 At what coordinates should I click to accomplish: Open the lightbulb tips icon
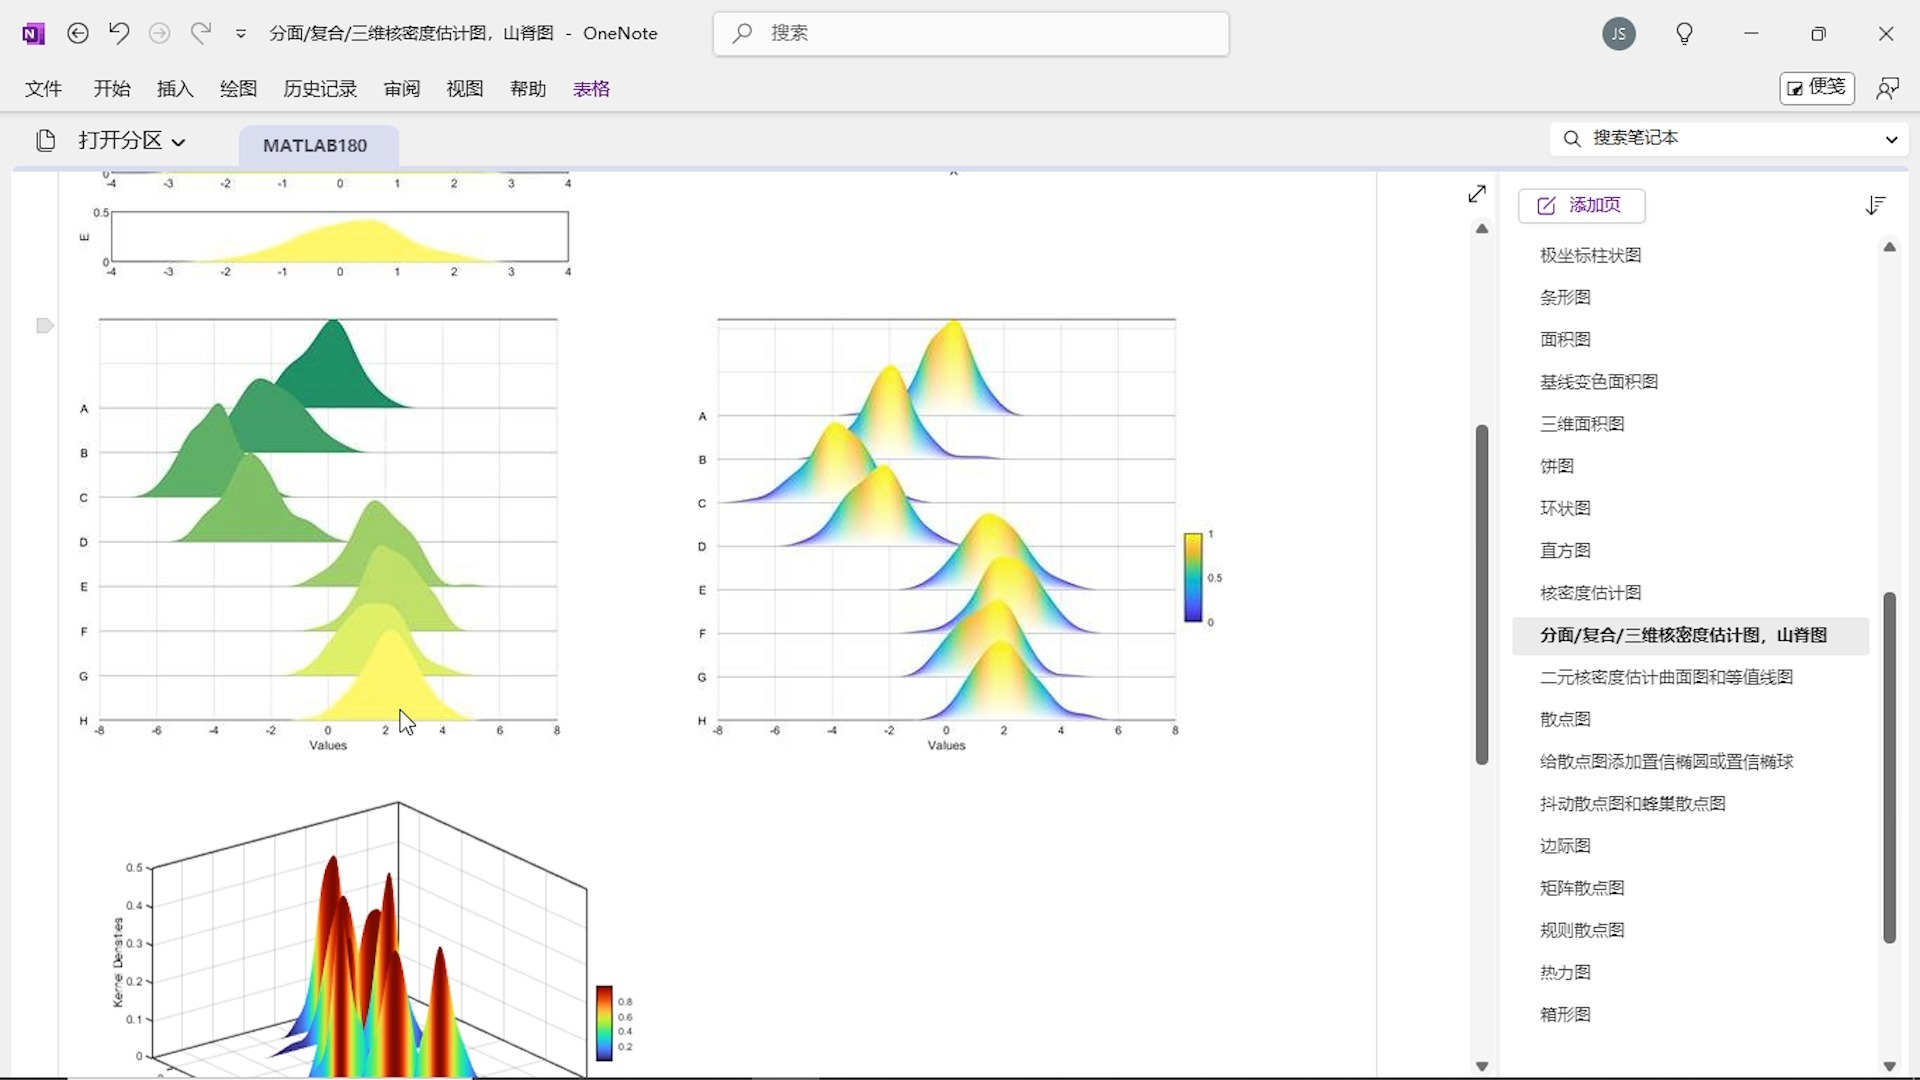coord(1684,34)
